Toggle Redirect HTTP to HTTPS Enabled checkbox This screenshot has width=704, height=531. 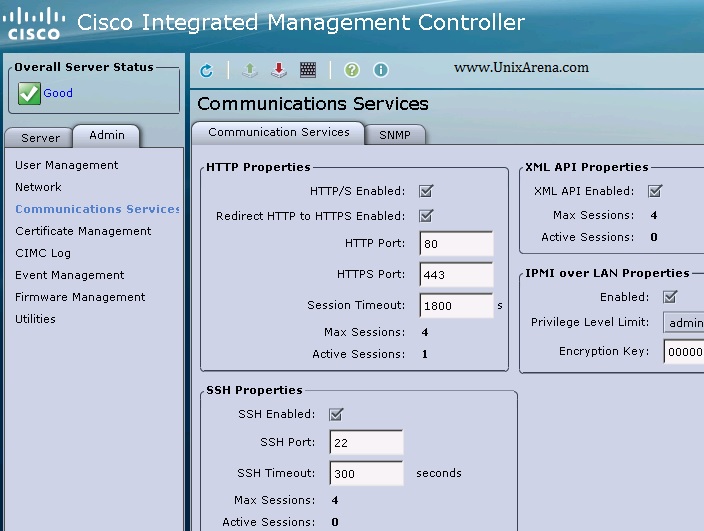(426, 216)
